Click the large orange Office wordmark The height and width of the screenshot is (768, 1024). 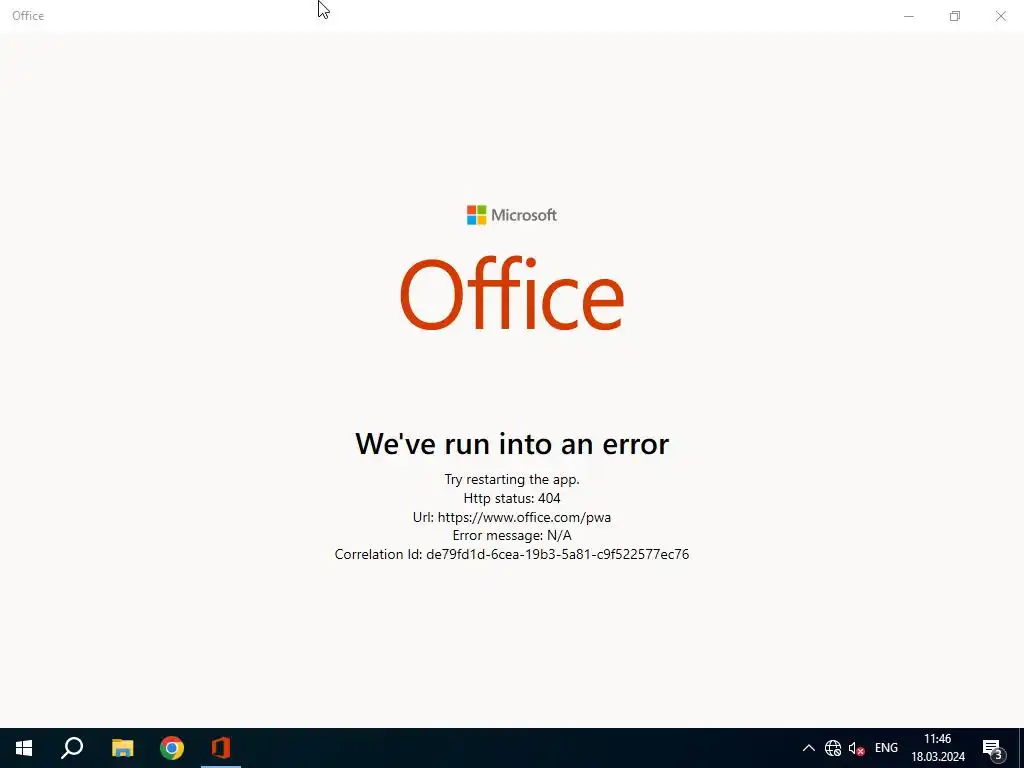click(x=512, y=295)
